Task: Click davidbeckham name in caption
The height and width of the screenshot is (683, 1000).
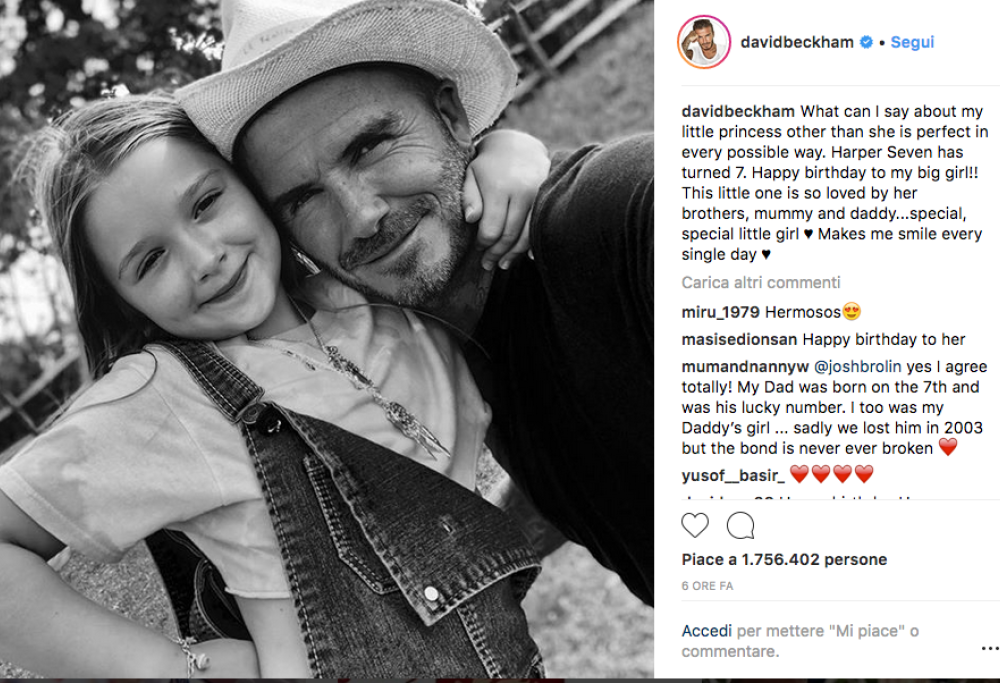Action: (x=738, y=112)
